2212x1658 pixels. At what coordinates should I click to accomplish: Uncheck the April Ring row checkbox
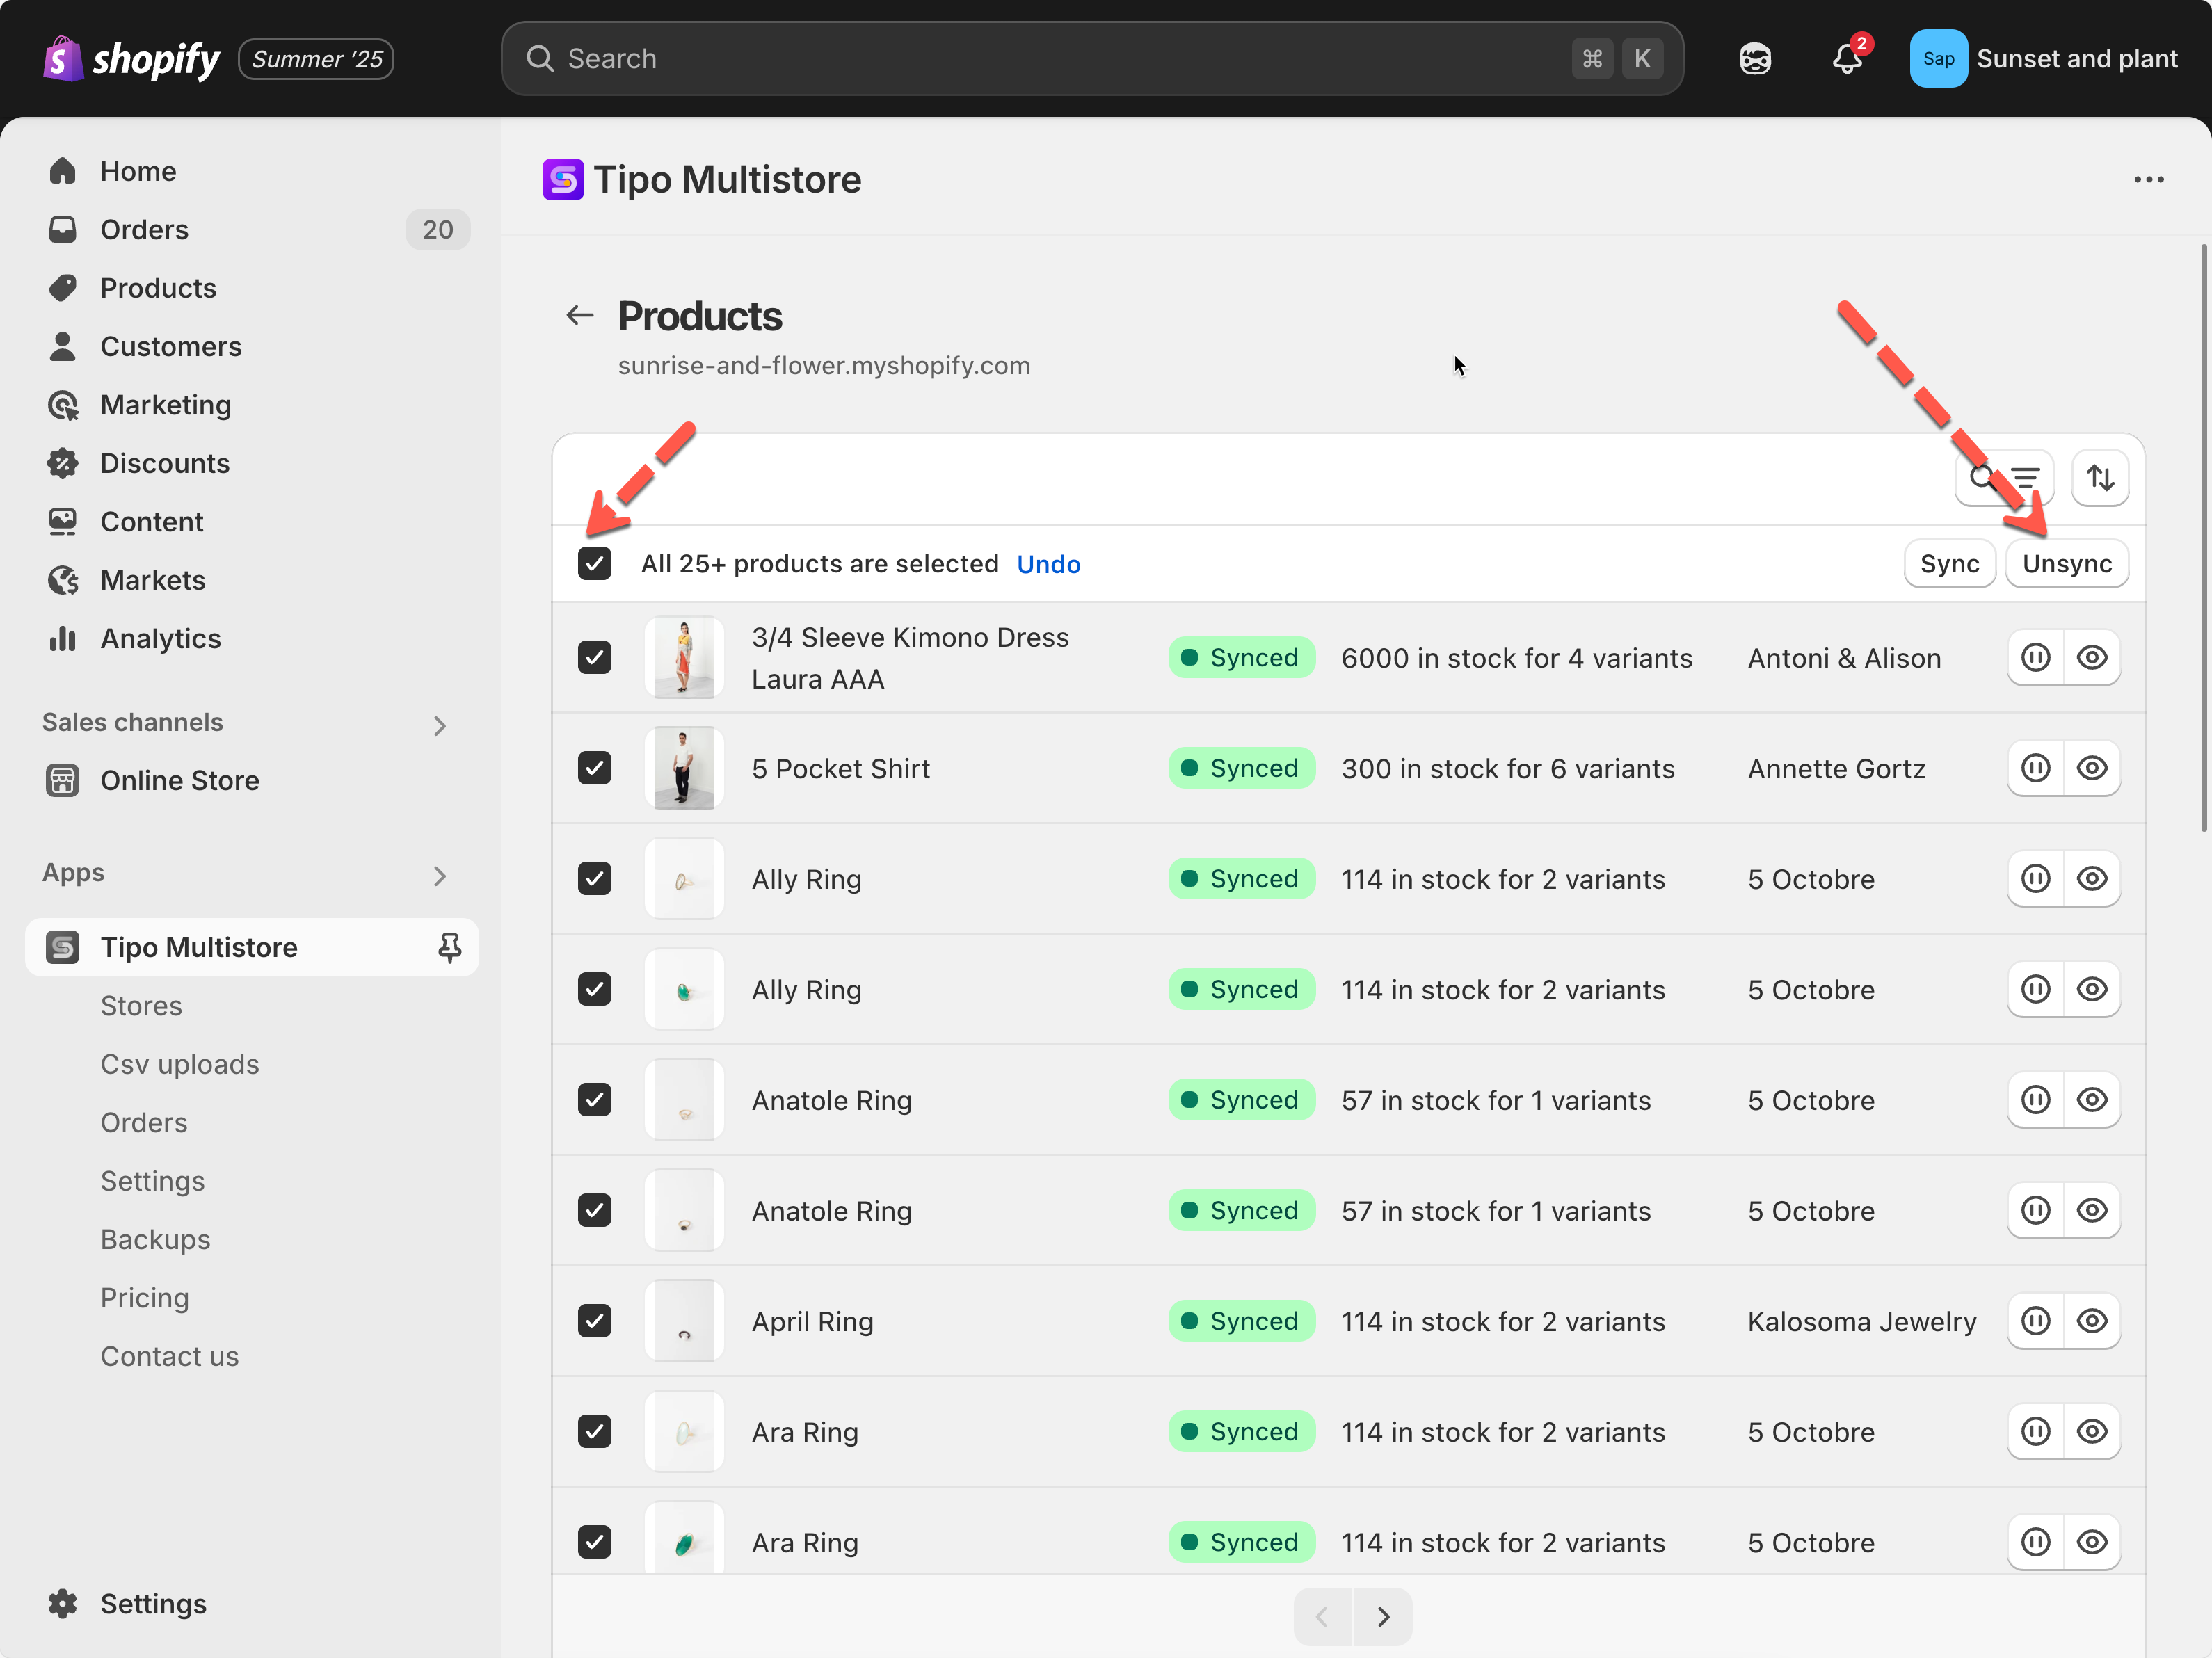(x=595, y=1321)
